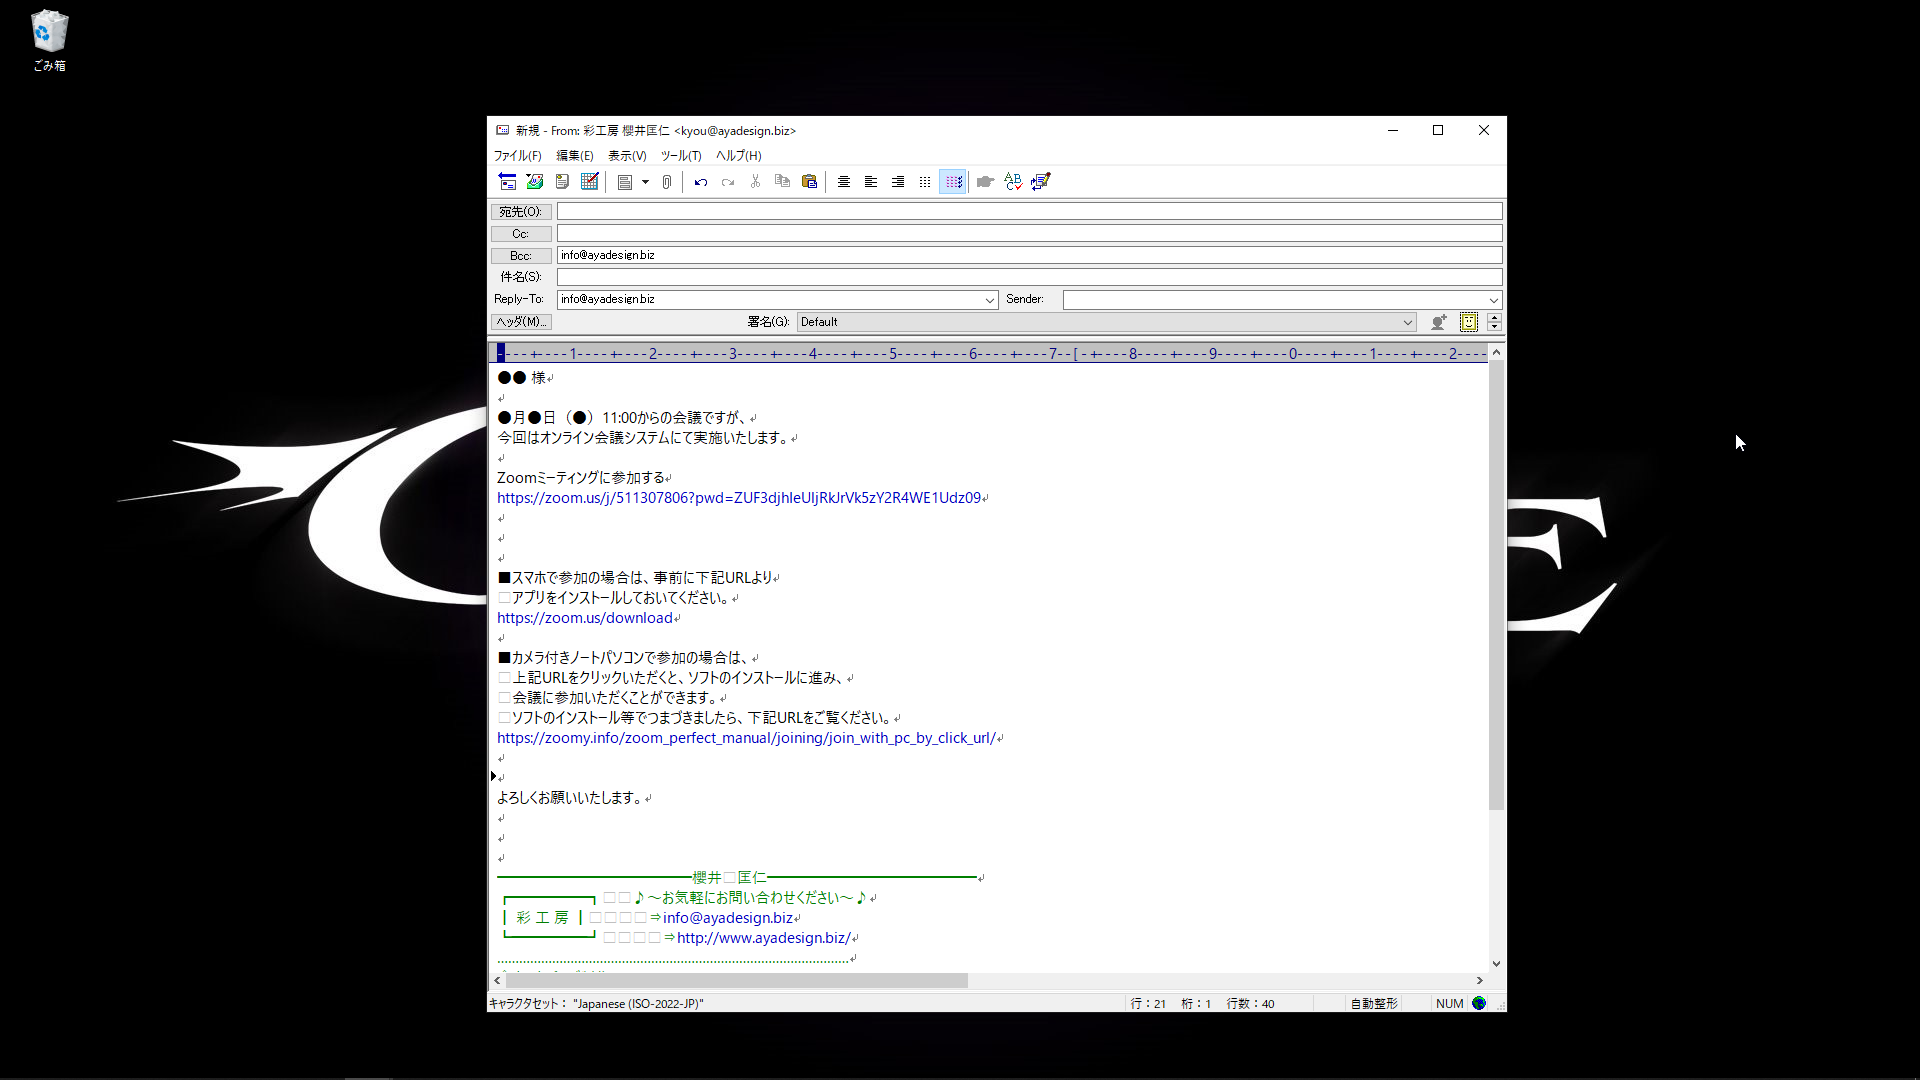Toggle the highlighted pink dotted word-wrap icon

[953, 182]
